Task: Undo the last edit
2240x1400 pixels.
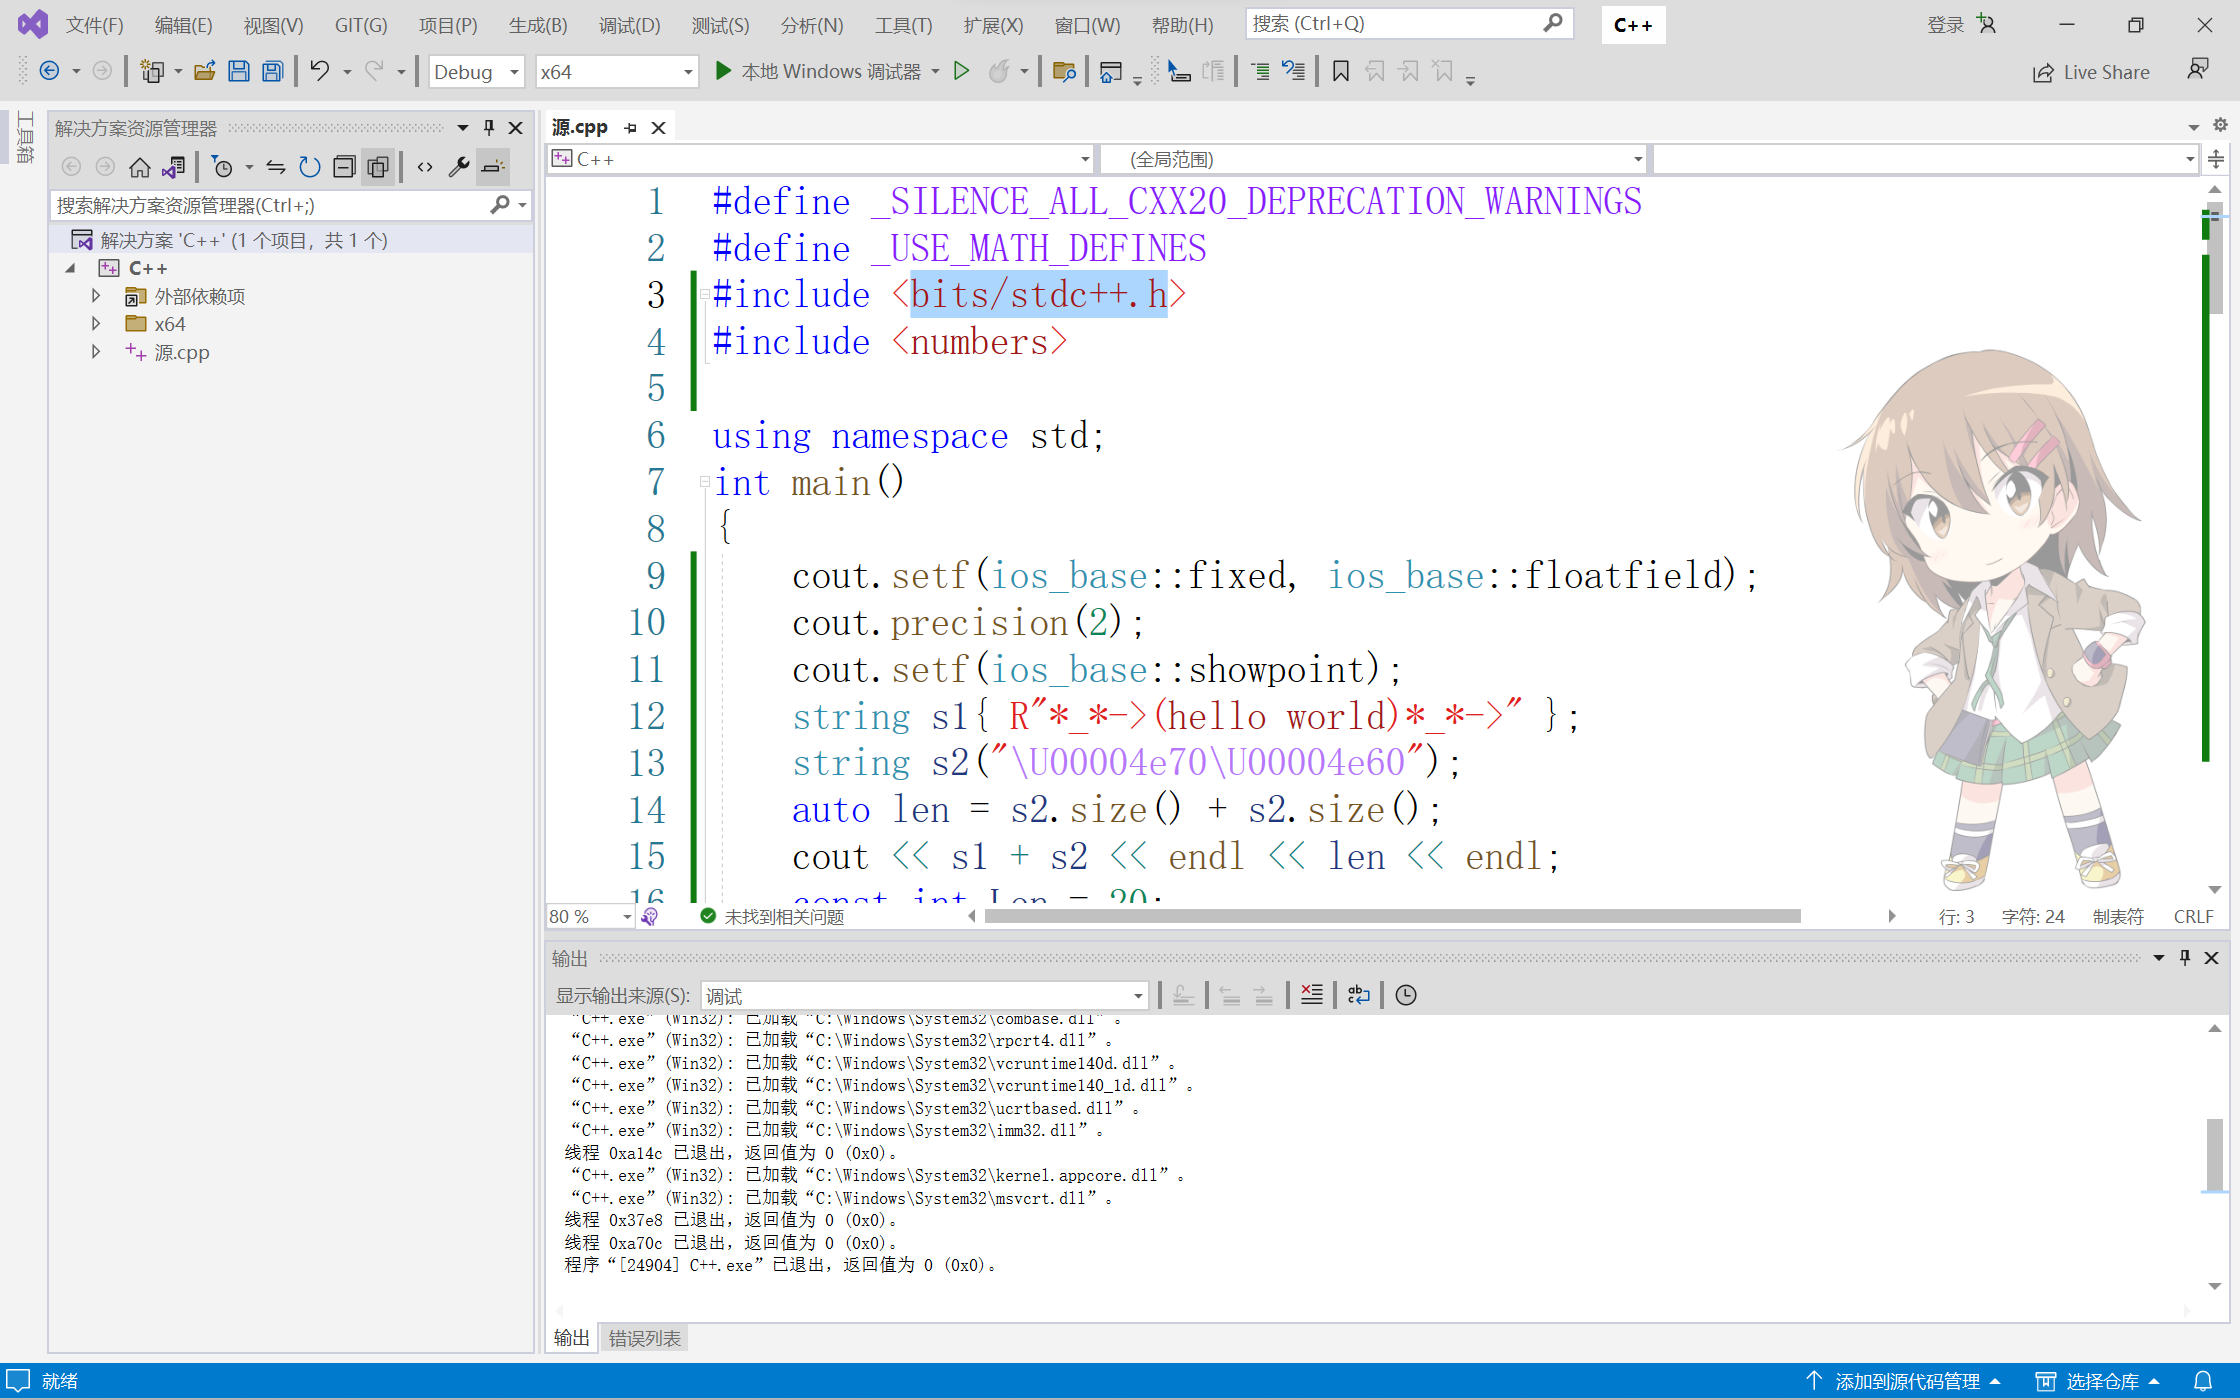Action: click(x=319, y=71)
